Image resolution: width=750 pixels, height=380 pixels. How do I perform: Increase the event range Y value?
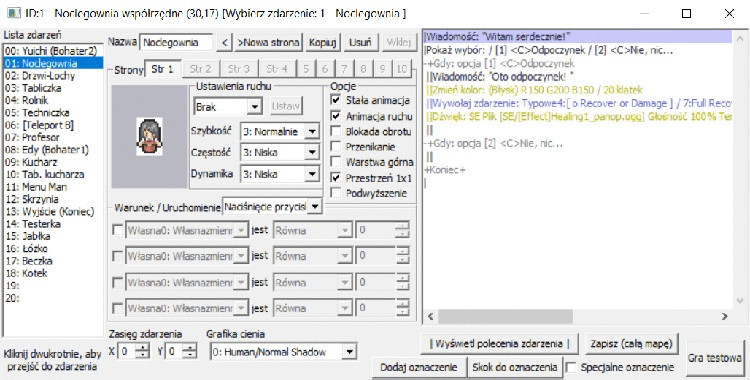189,347
